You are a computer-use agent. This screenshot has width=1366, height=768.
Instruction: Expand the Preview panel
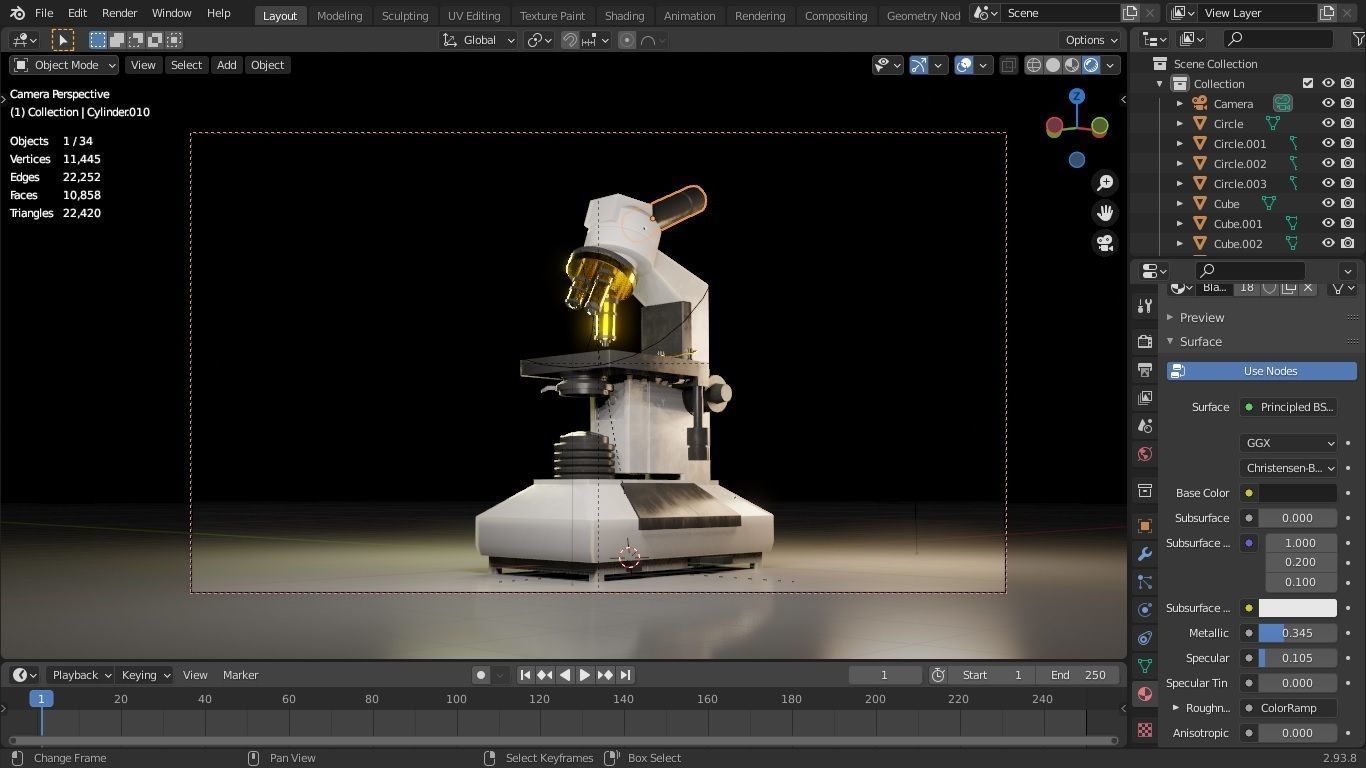[1201, 317]
